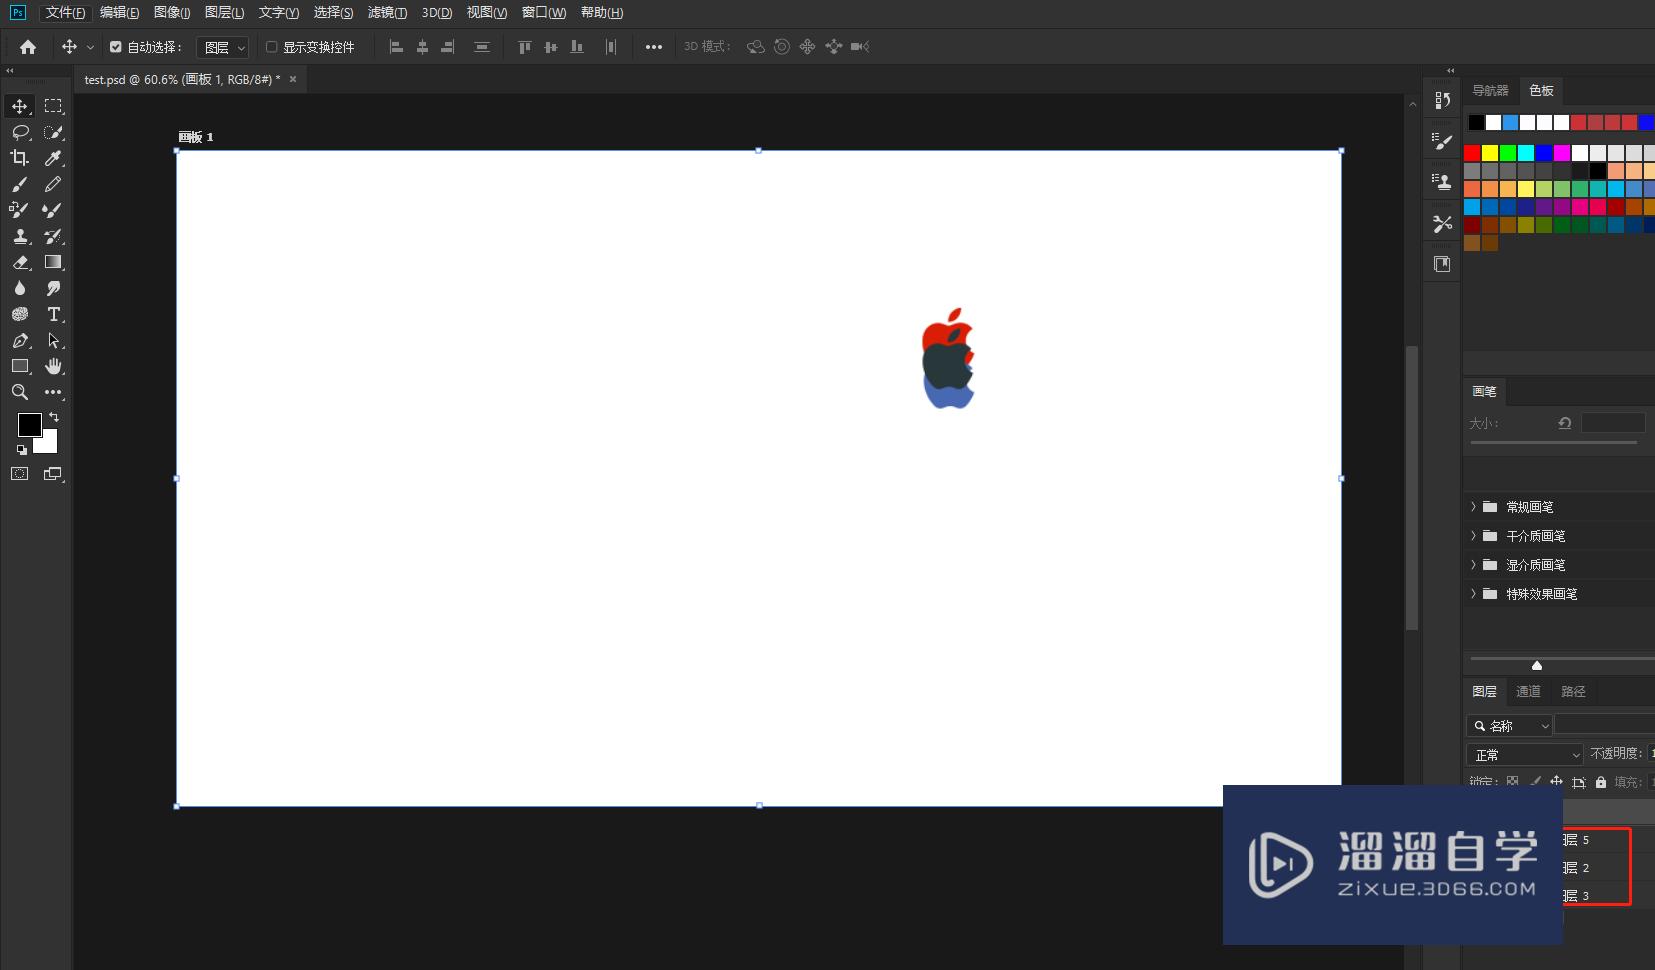
Task: Select the Hand tool
Action: [54, 366]
